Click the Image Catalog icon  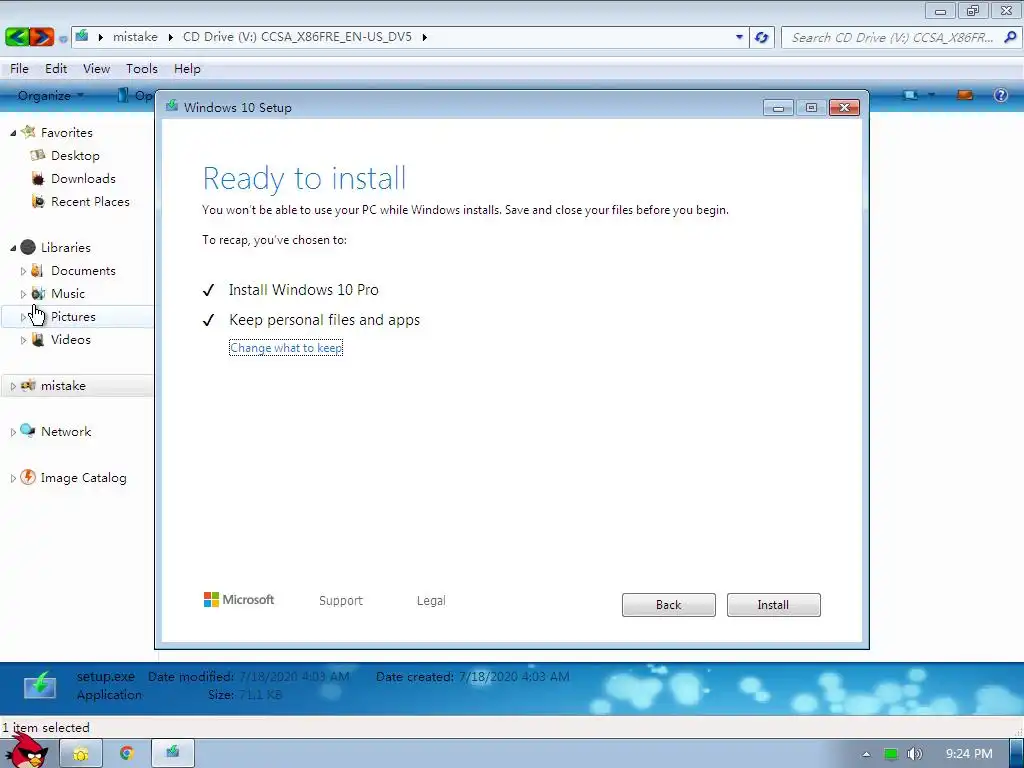tap(27, 477)
